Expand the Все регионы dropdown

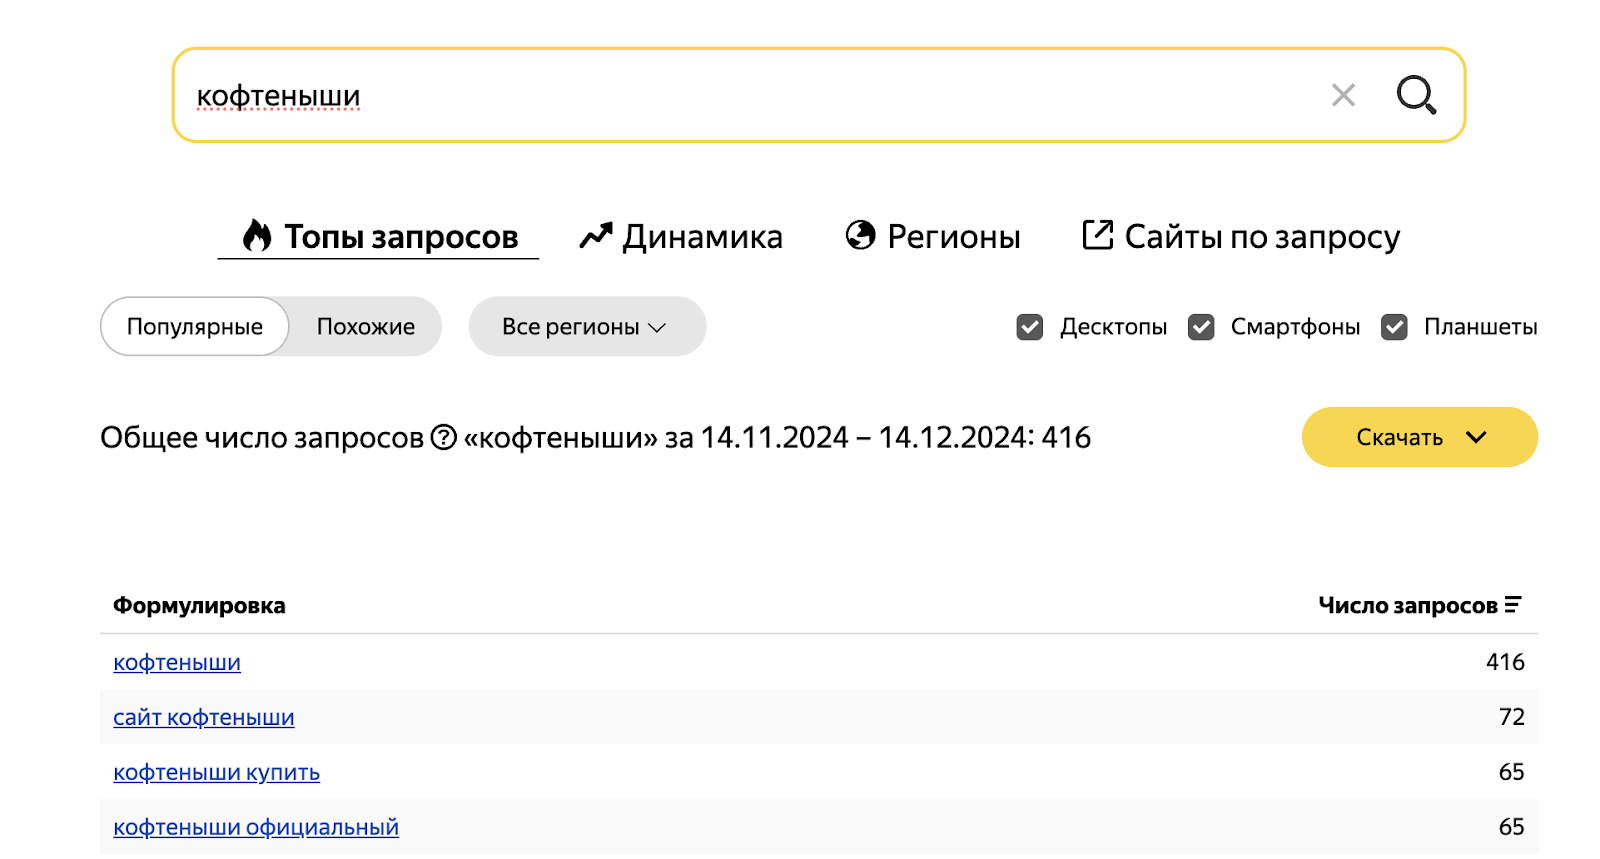(587, 326)
